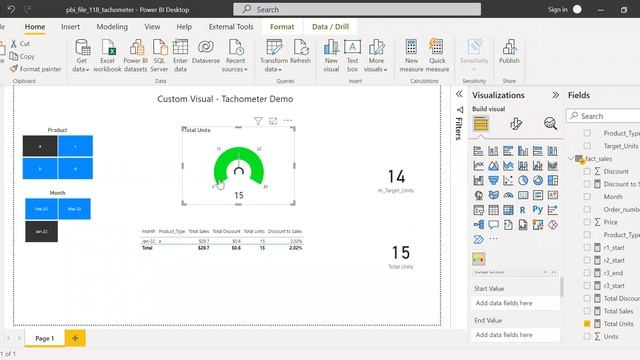The width and height of the screenshot is (640, 360).
Task: Click the End Value field well
Action: [515, 335]
